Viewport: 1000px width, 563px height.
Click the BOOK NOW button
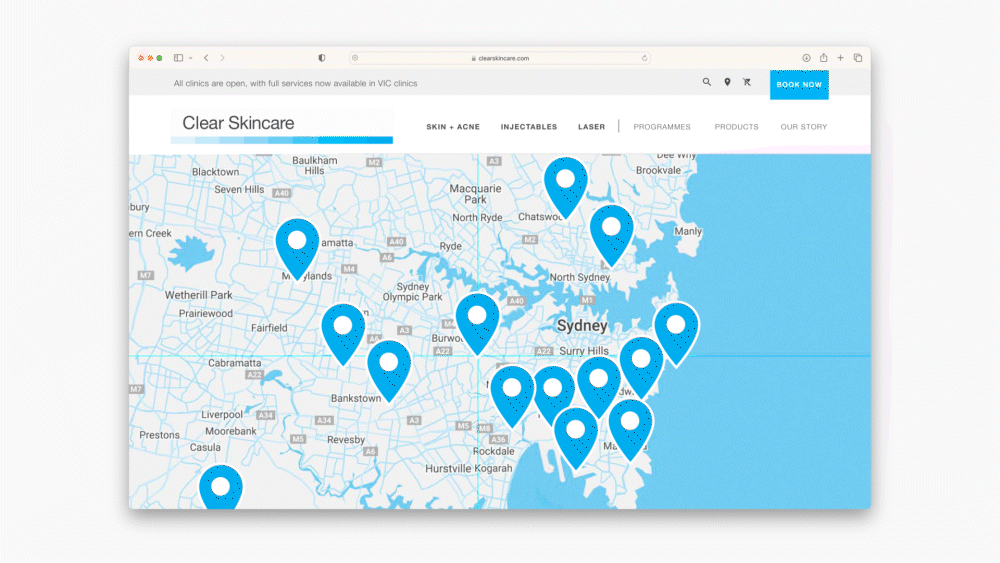click(799, 85)
